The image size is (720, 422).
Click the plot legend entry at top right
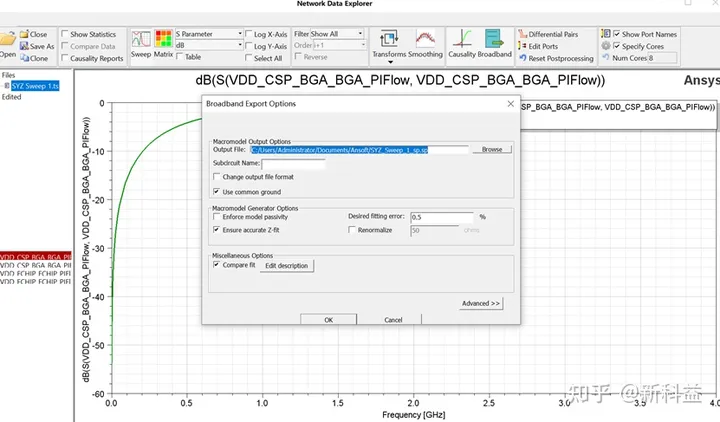[618, 107]
